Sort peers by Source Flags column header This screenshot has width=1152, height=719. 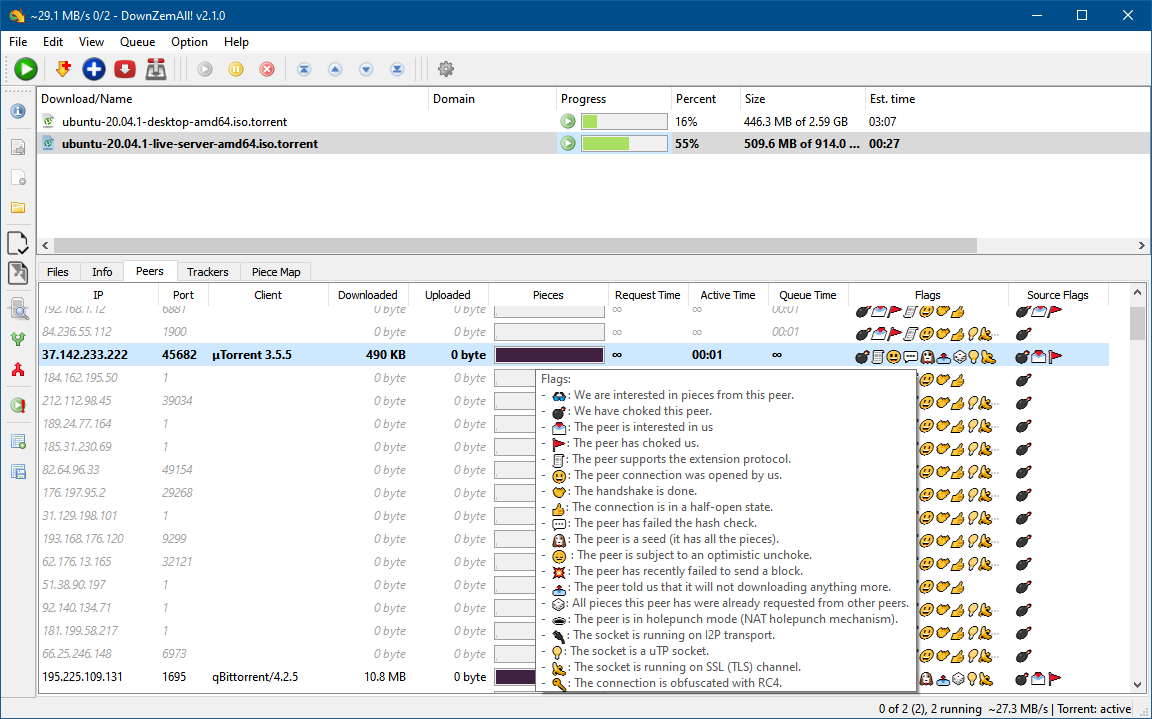pos(1058,295)
